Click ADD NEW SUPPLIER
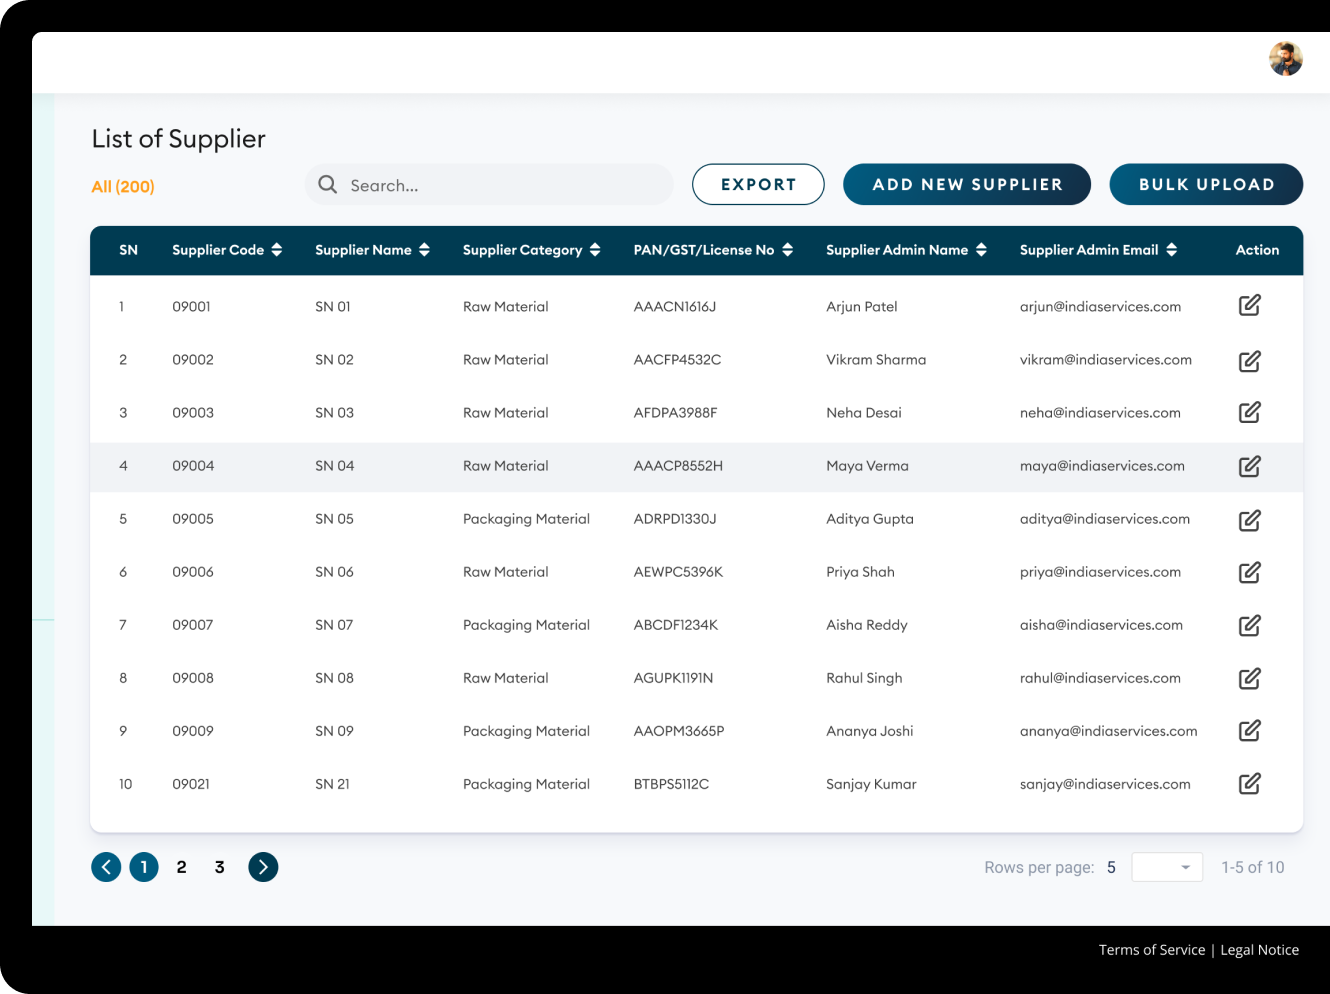 coord(966,184)
